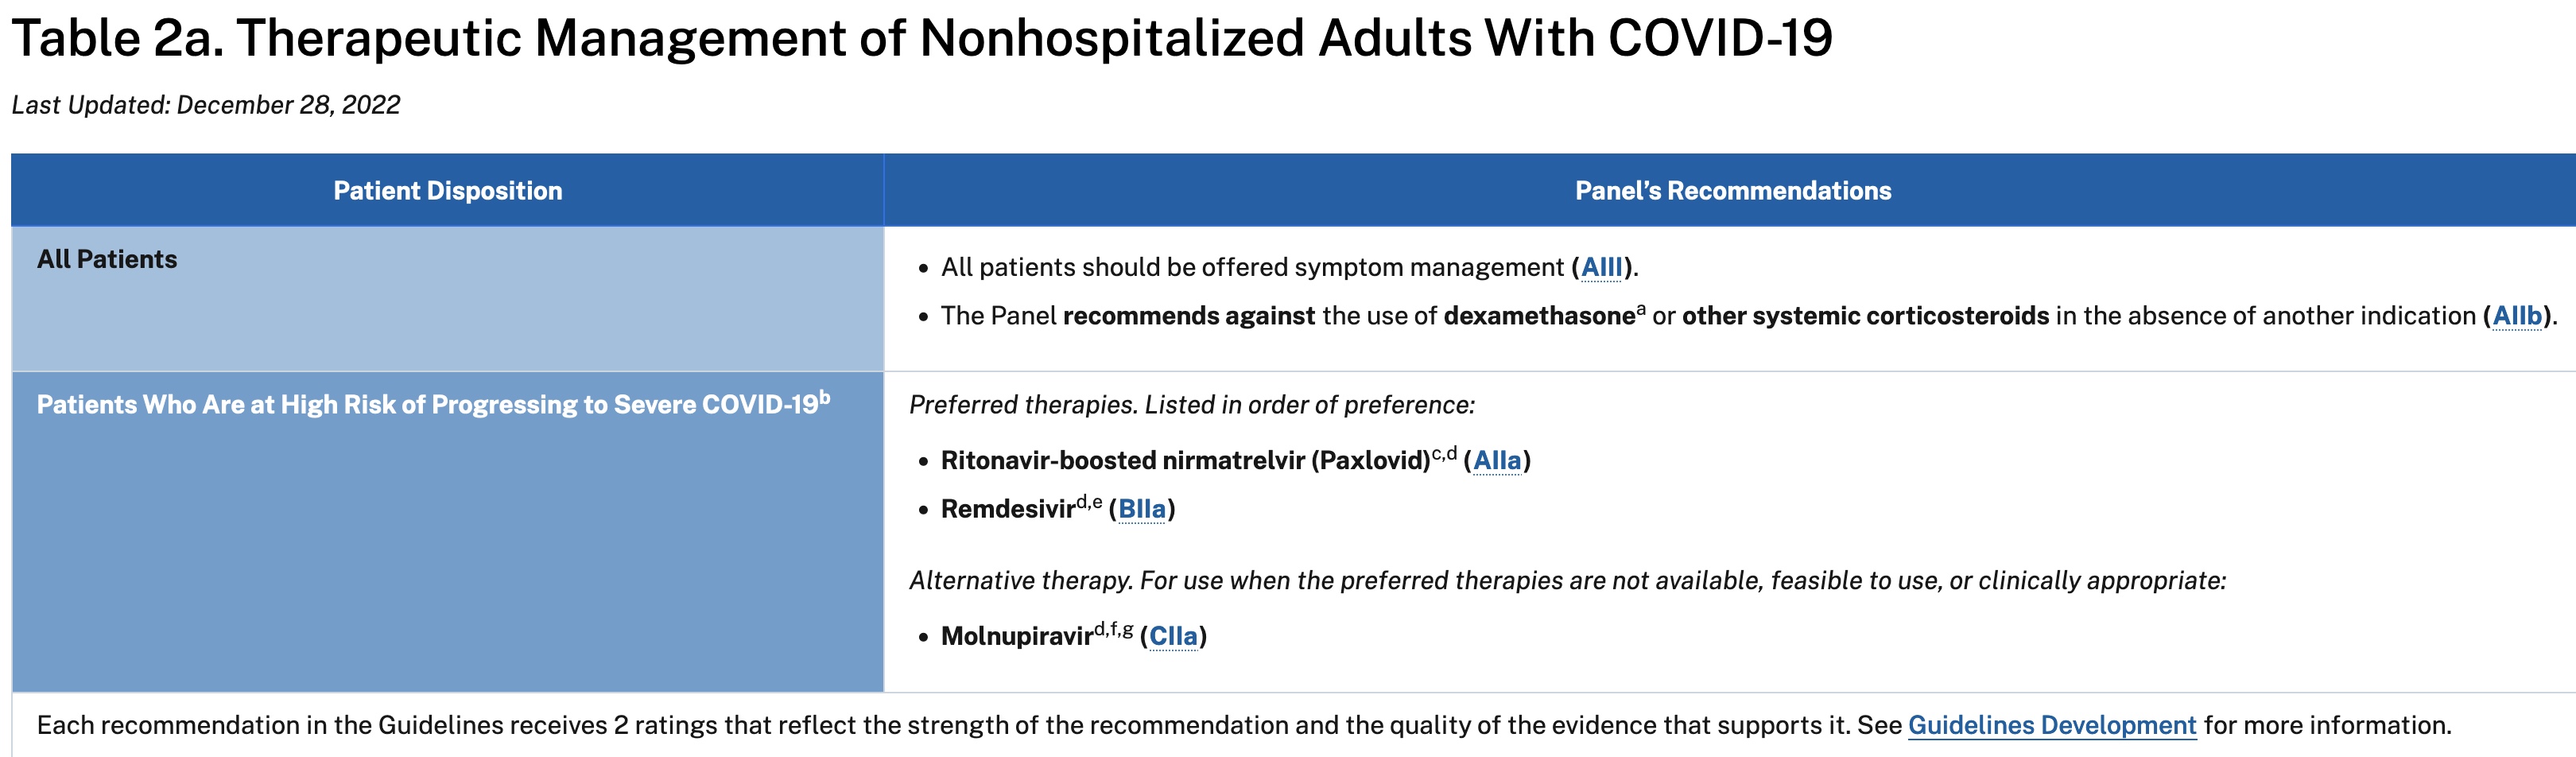Open the AIIa rating beside Paxlovid
The image size is (2576, 757).
point(1496,460)
